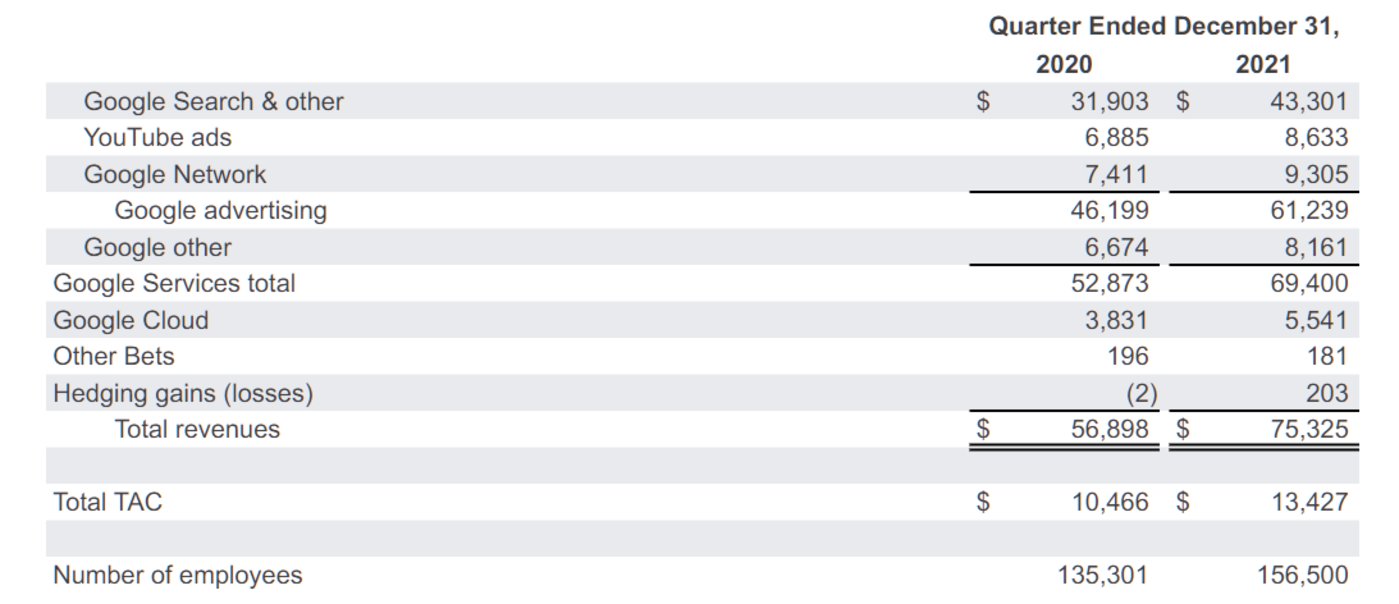
Task: Select the Other Bets row label
Action: click(x=113, y=357)
